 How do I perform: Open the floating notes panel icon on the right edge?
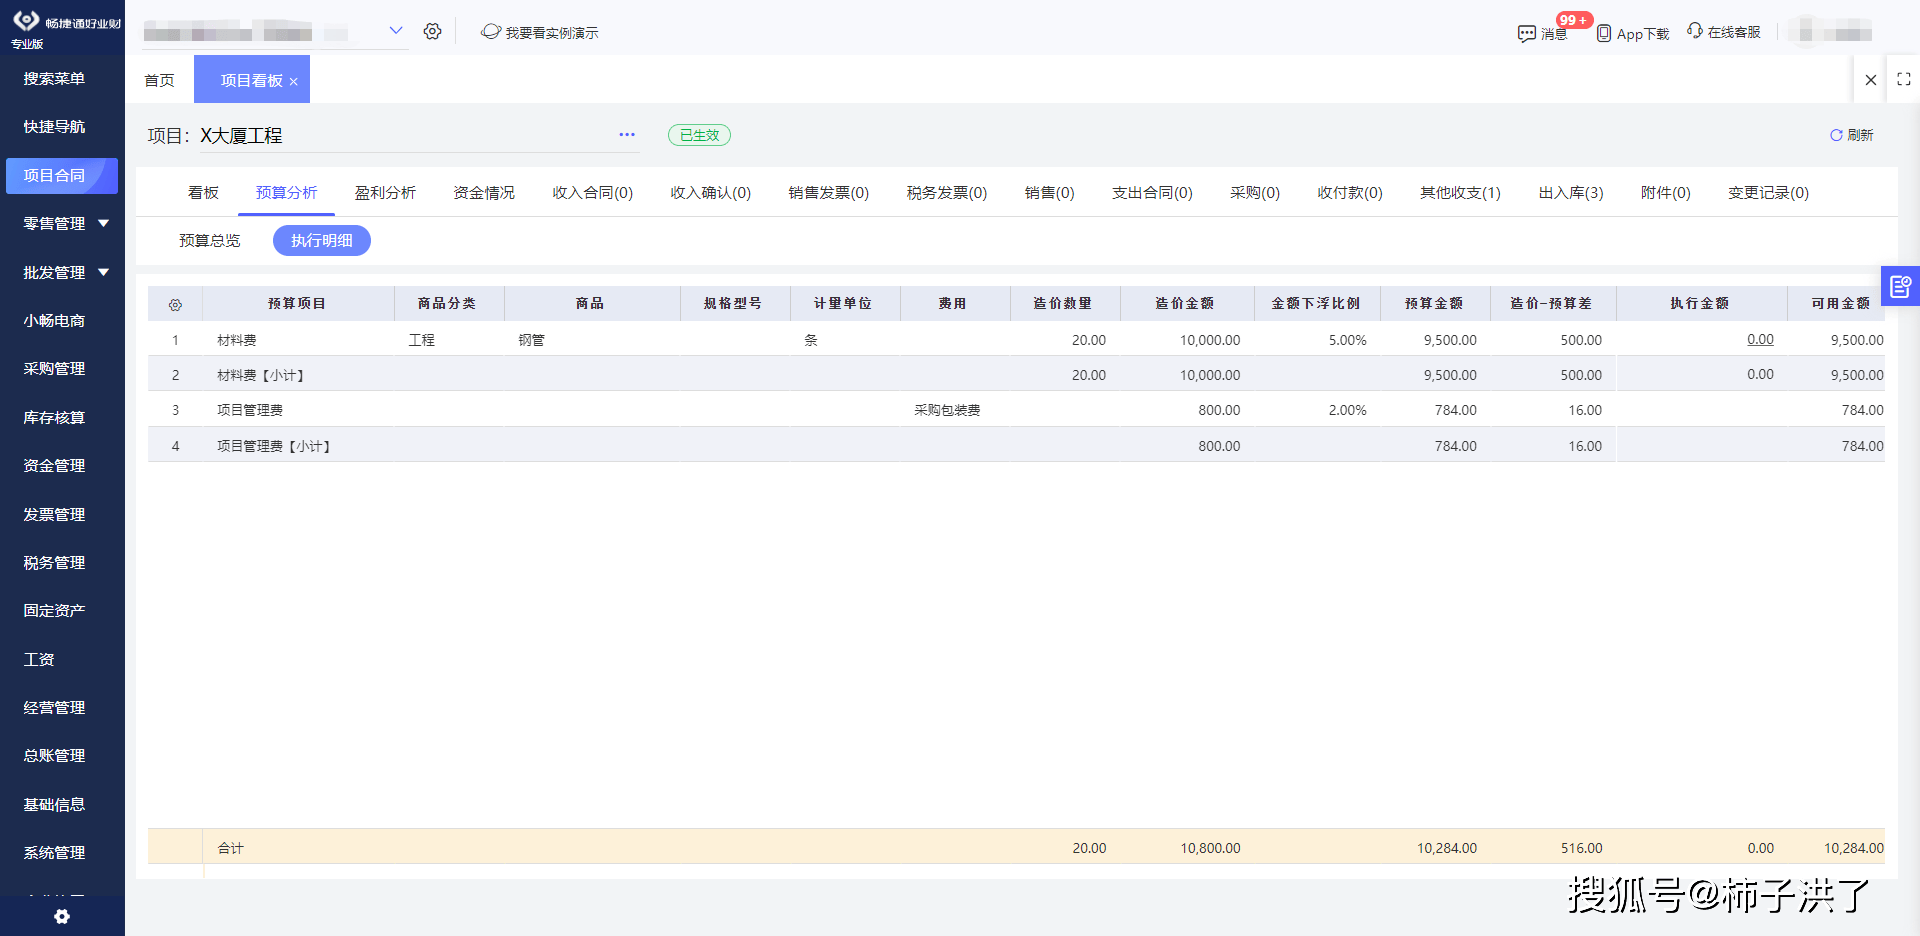pyautogui.click(x=1900, y=287)
